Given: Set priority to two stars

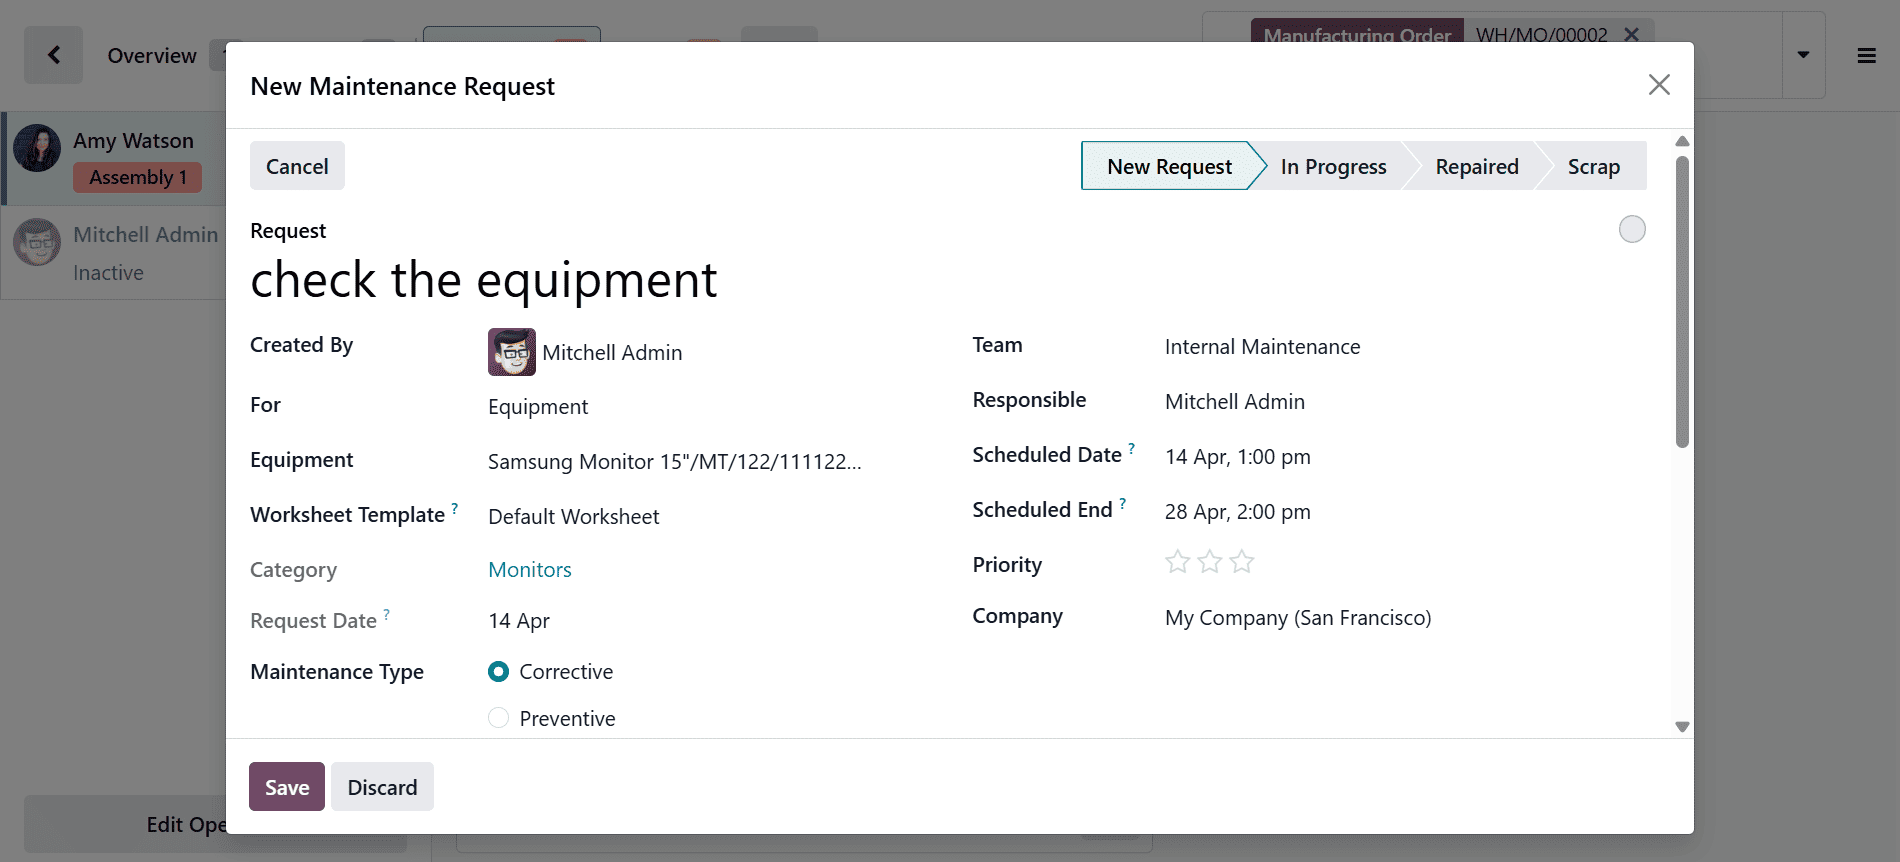Looking at the screenshot, I should point(1210,562).
